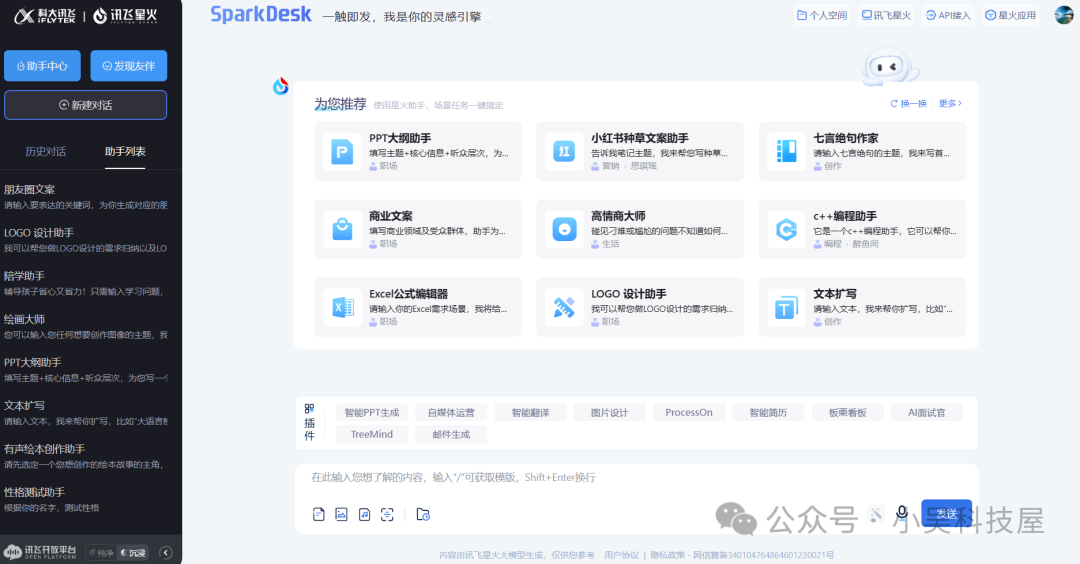Open the 隐私政策 link in the footer
The image size is (1080, 564).
point(668,555)
